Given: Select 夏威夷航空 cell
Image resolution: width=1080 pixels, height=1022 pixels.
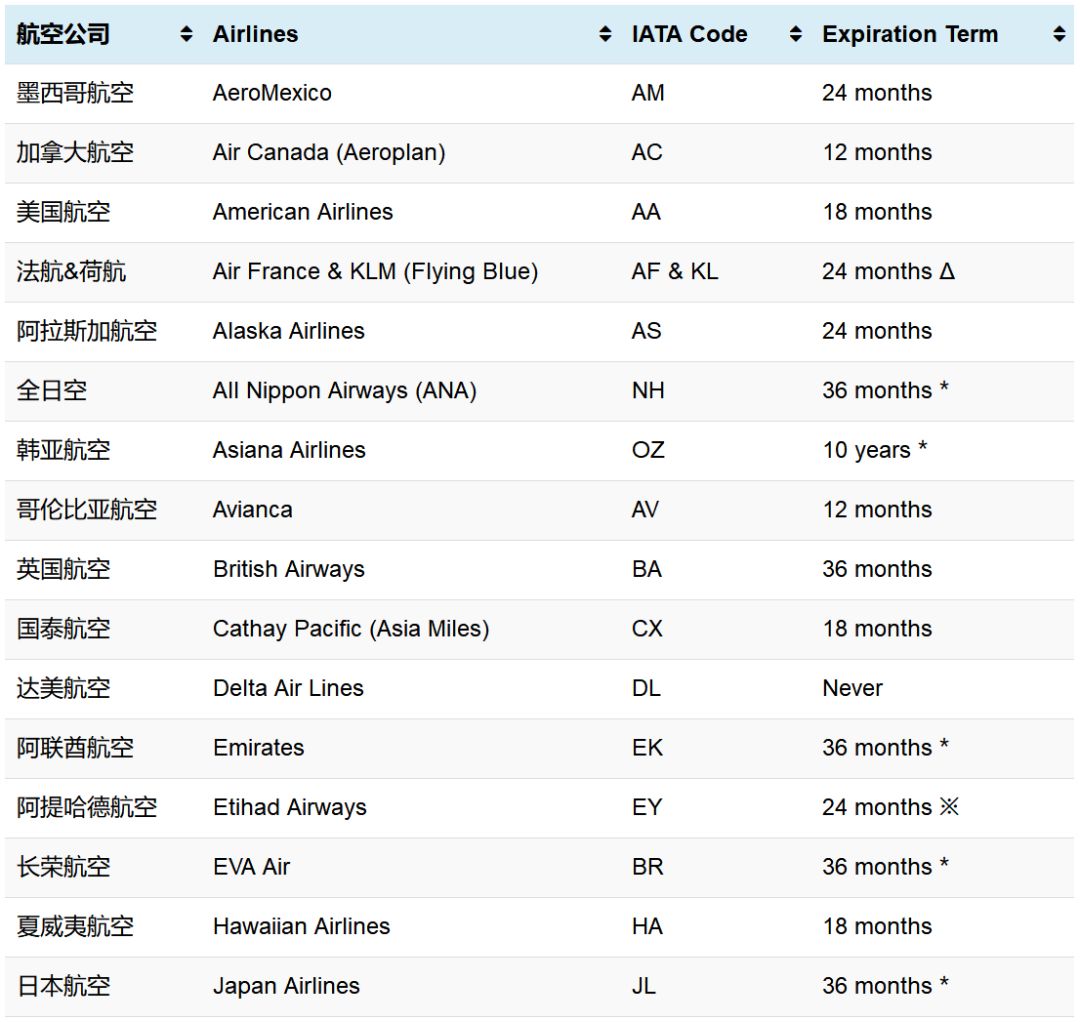Looking at the screenshot, I should [75, 927].
